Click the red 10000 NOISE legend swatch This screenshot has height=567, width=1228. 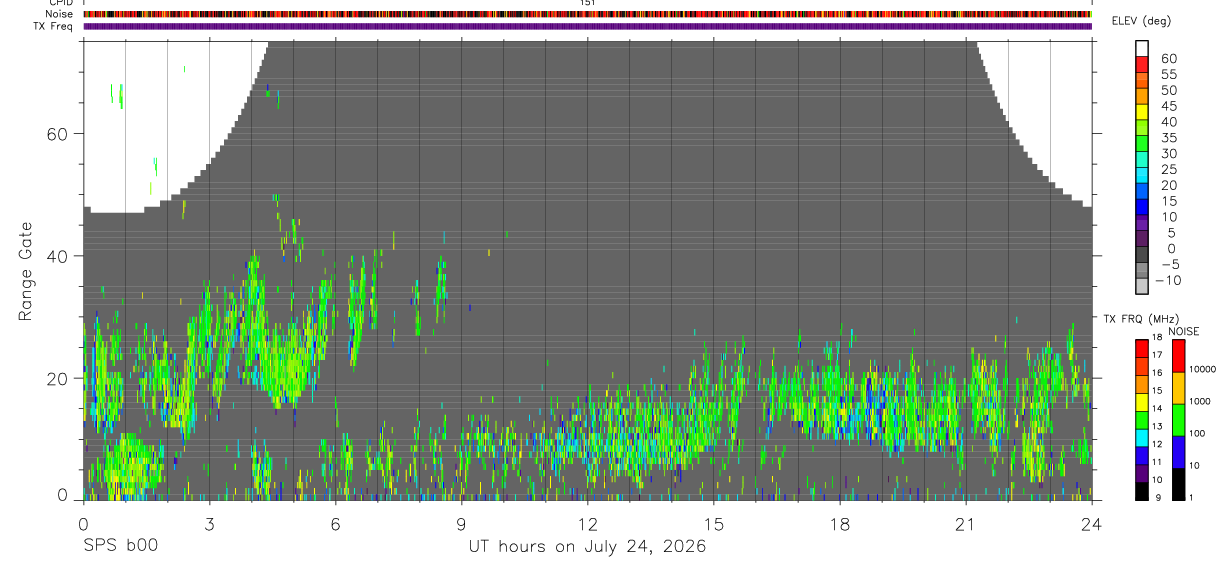[x=1179, y=355]
